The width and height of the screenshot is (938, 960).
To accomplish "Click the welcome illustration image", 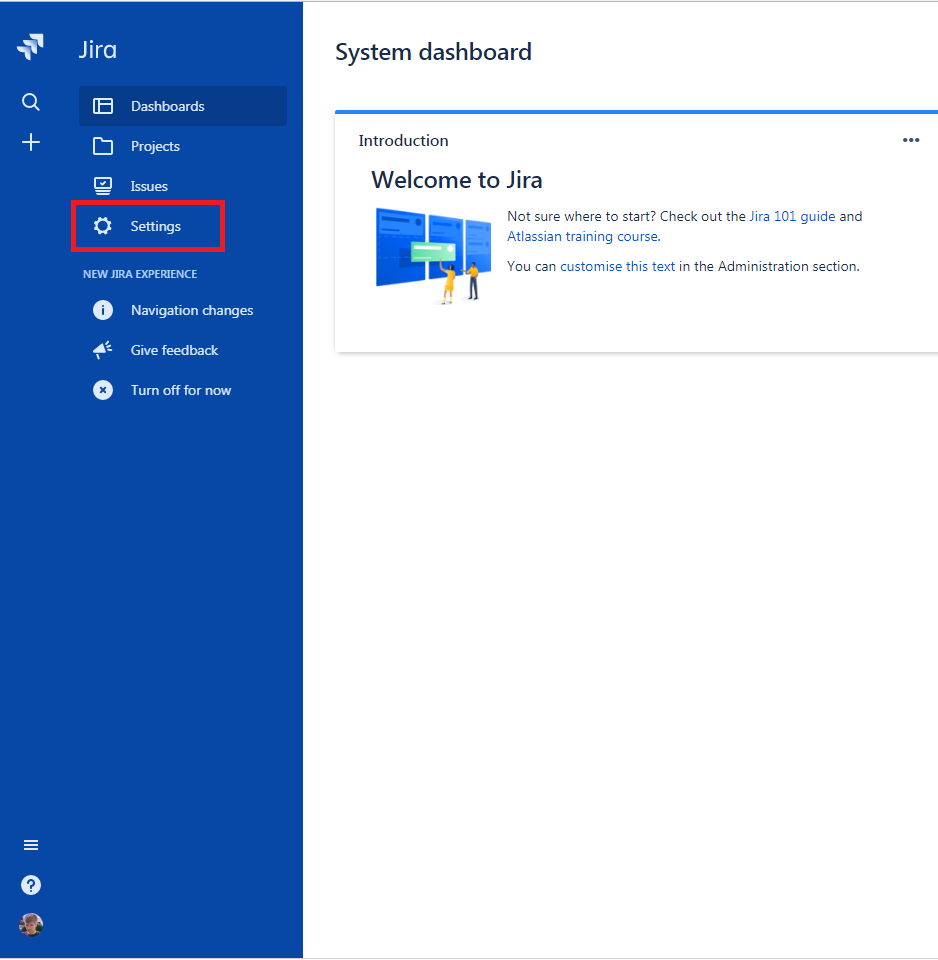I will [433, 255].
